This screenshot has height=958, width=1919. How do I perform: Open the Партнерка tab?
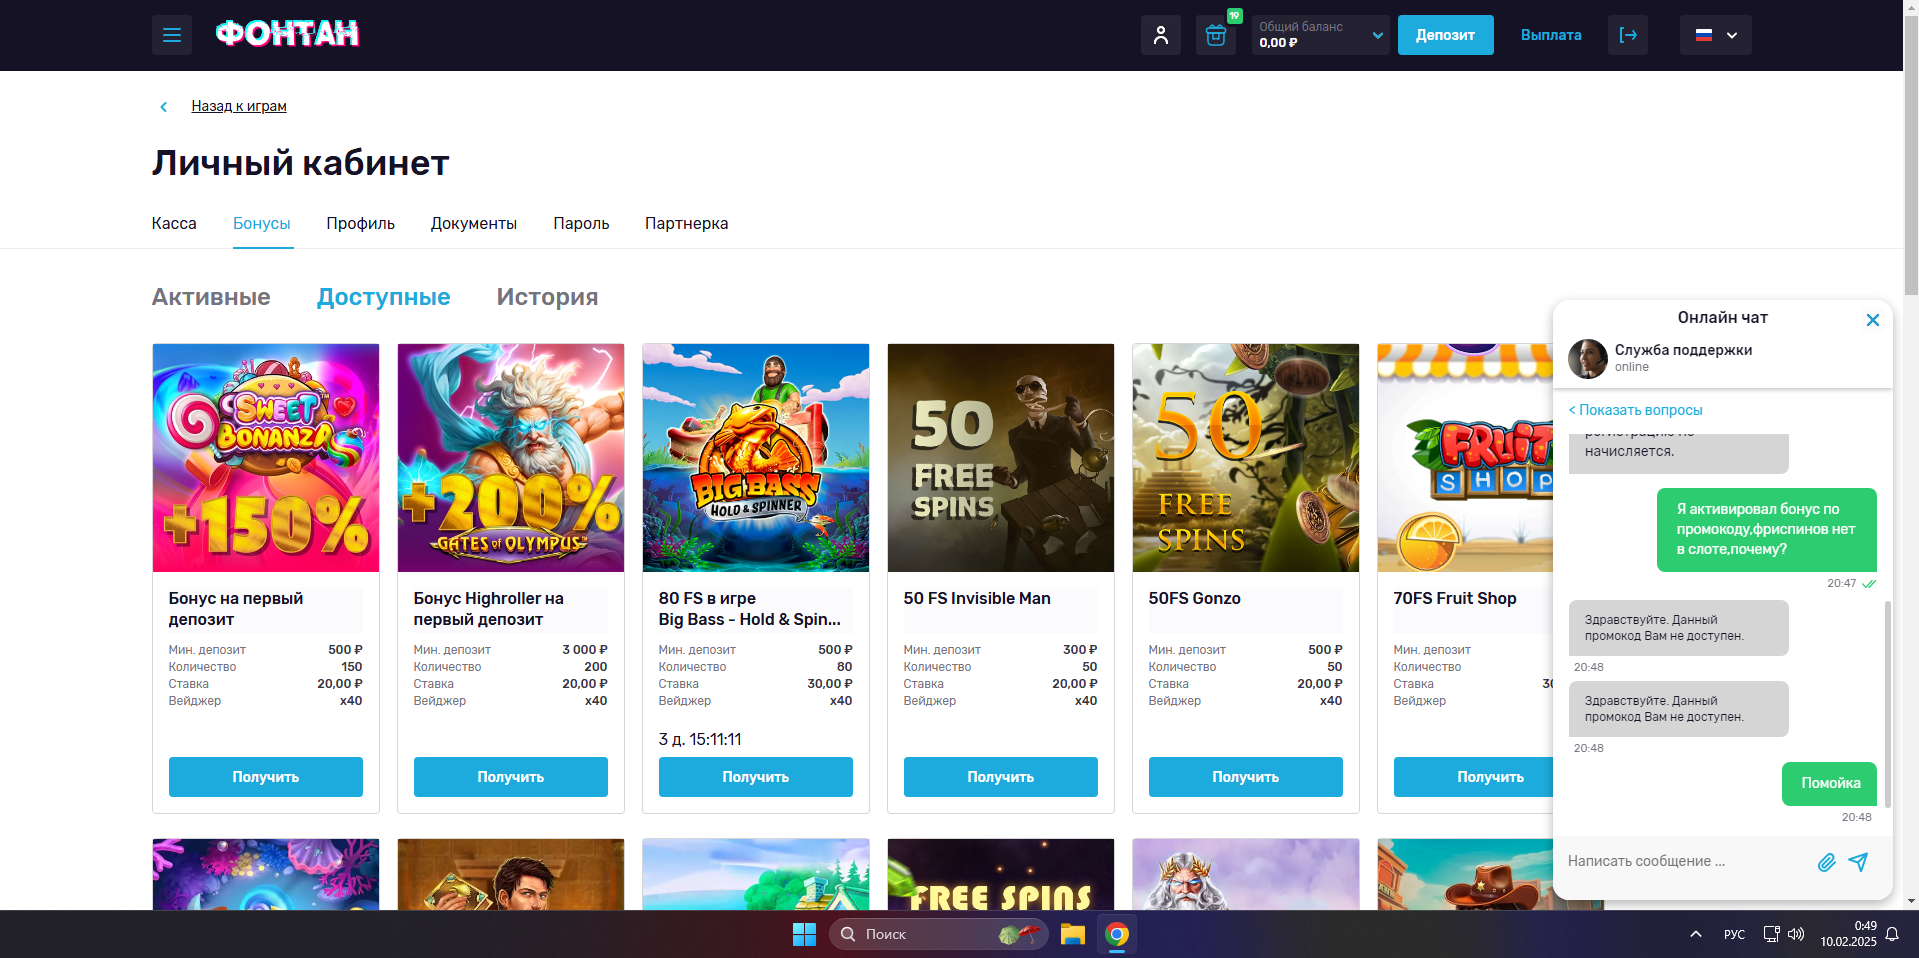click(686, 223)
